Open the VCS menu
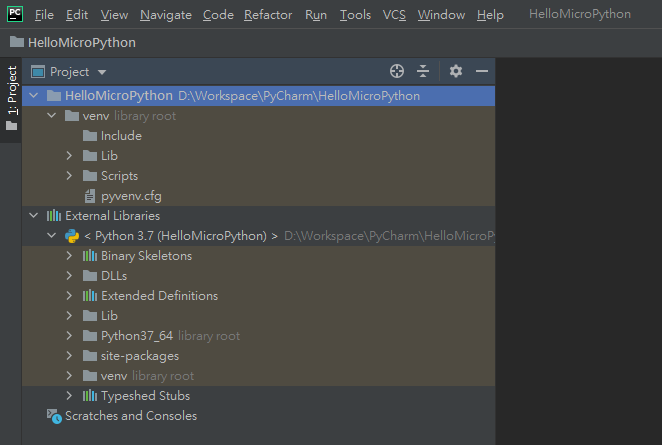 point(394,15)
